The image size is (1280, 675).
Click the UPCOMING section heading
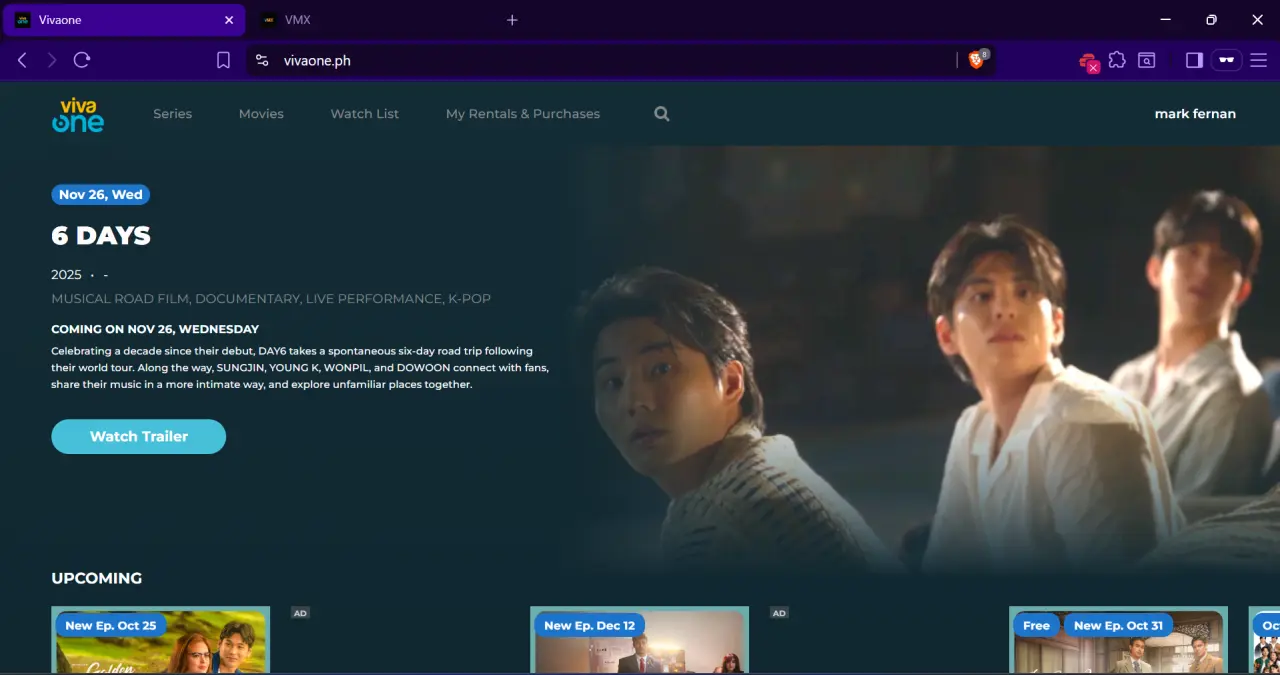[97, 578]
